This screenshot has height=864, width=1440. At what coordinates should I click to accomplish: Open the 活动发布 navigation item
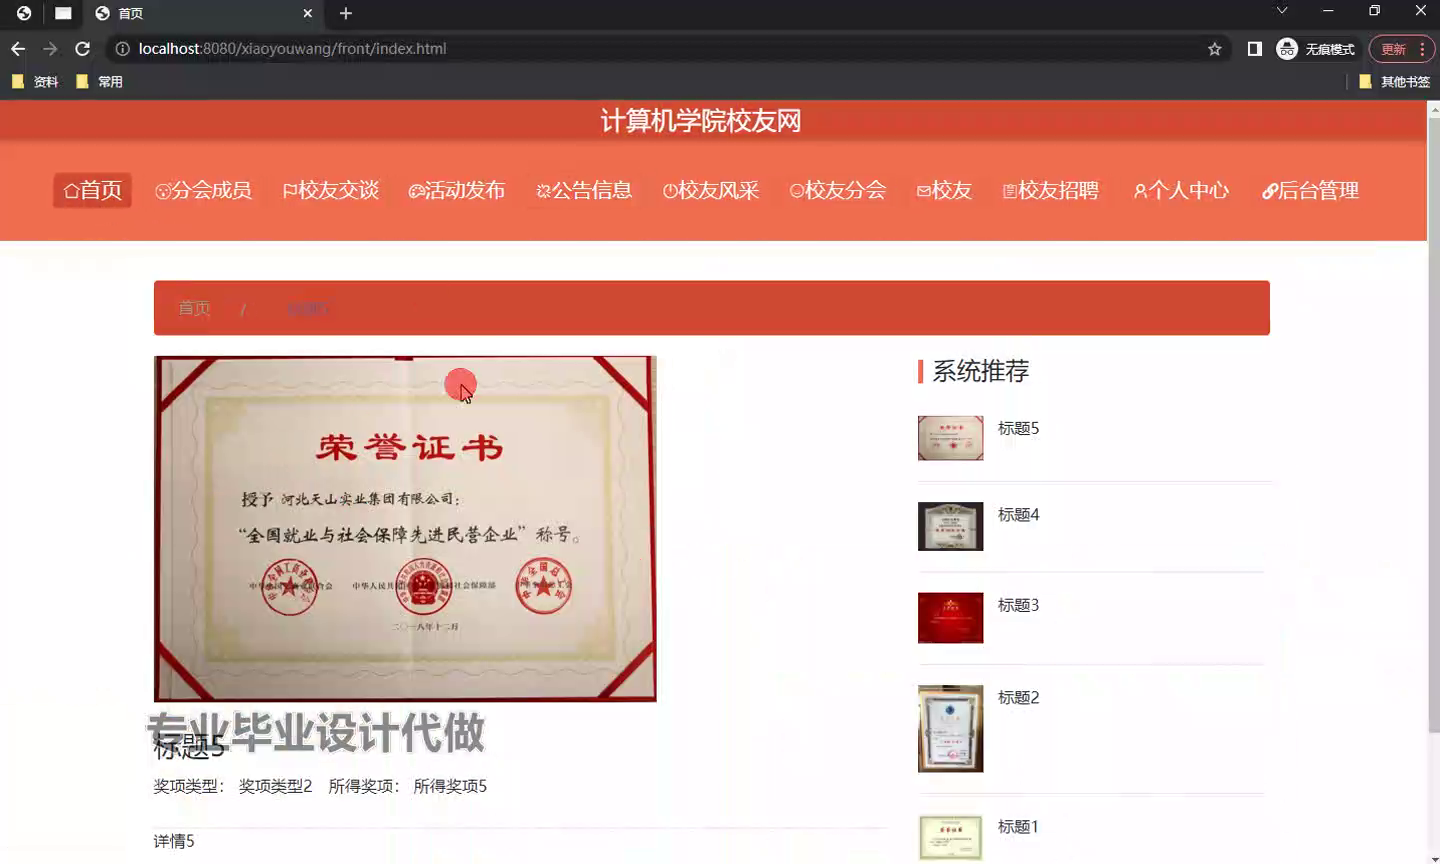pyautogui.click(x=457, y=190)
